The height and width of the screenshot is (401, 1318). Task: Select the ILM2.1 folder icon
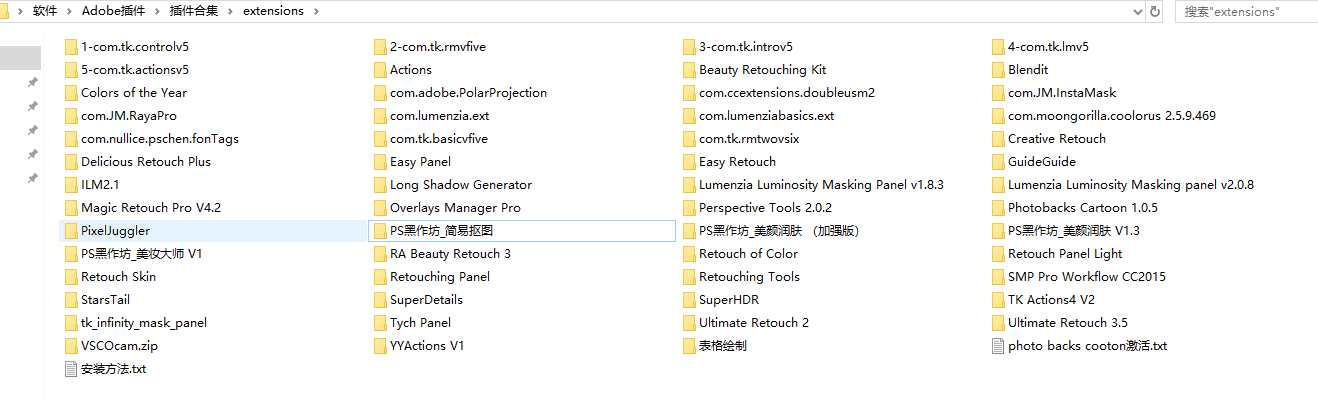[71, 185]
